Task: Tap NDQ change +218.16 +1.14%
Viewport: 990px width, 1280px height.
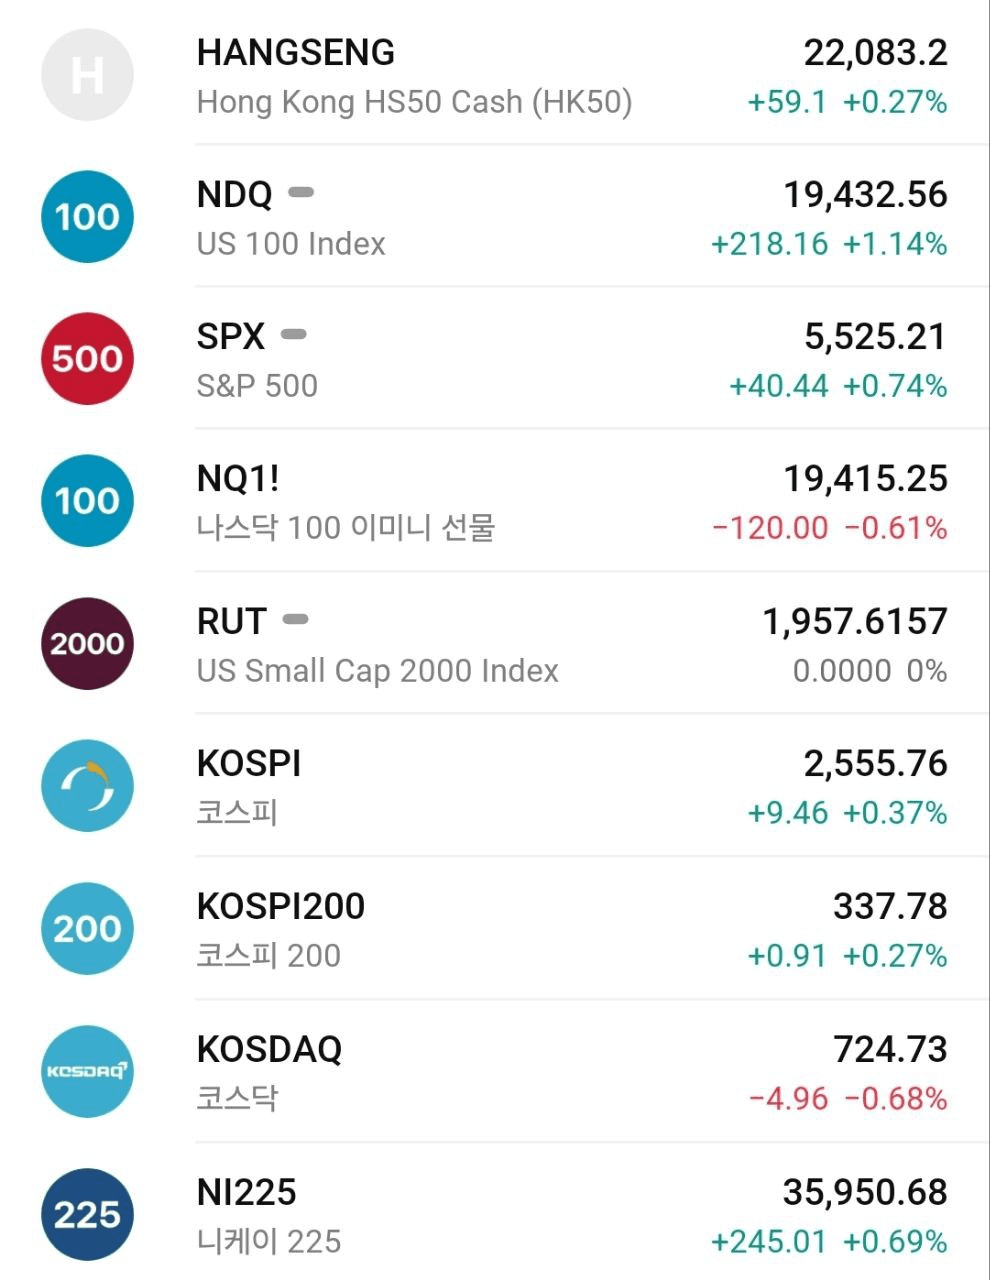Action: click(829, 244)
